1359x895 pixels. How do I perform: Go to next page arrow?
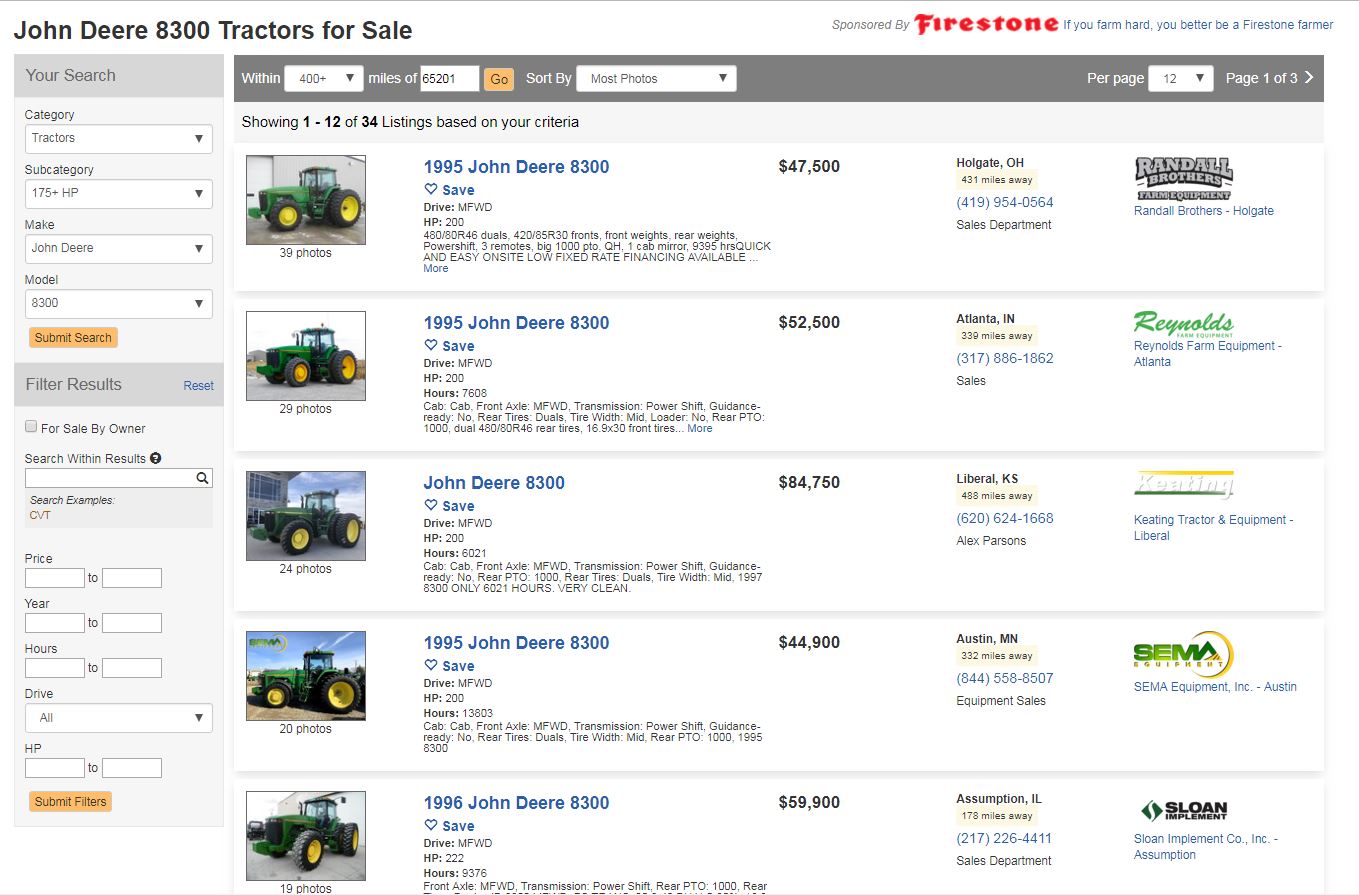(x=1309, y=77)
